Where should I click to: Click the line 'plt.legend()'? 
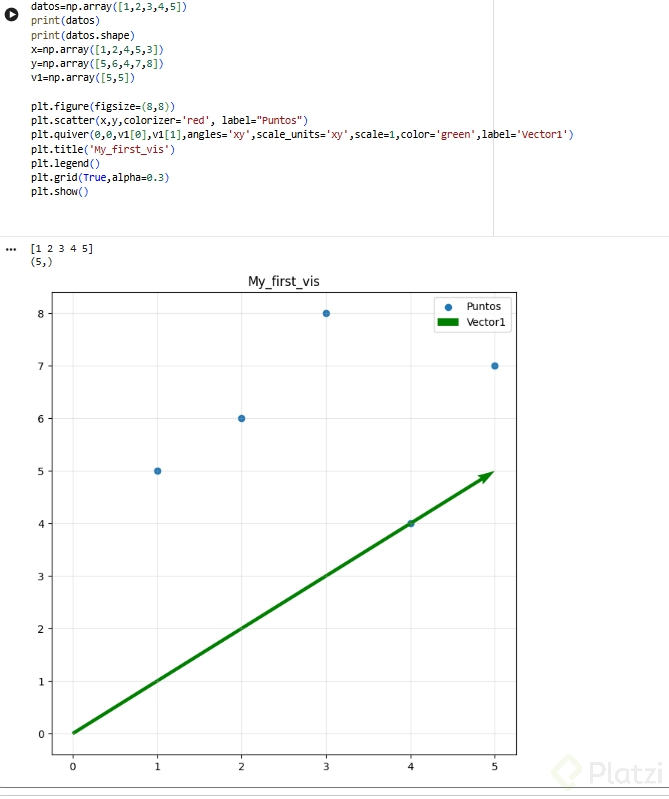point(65,164)
